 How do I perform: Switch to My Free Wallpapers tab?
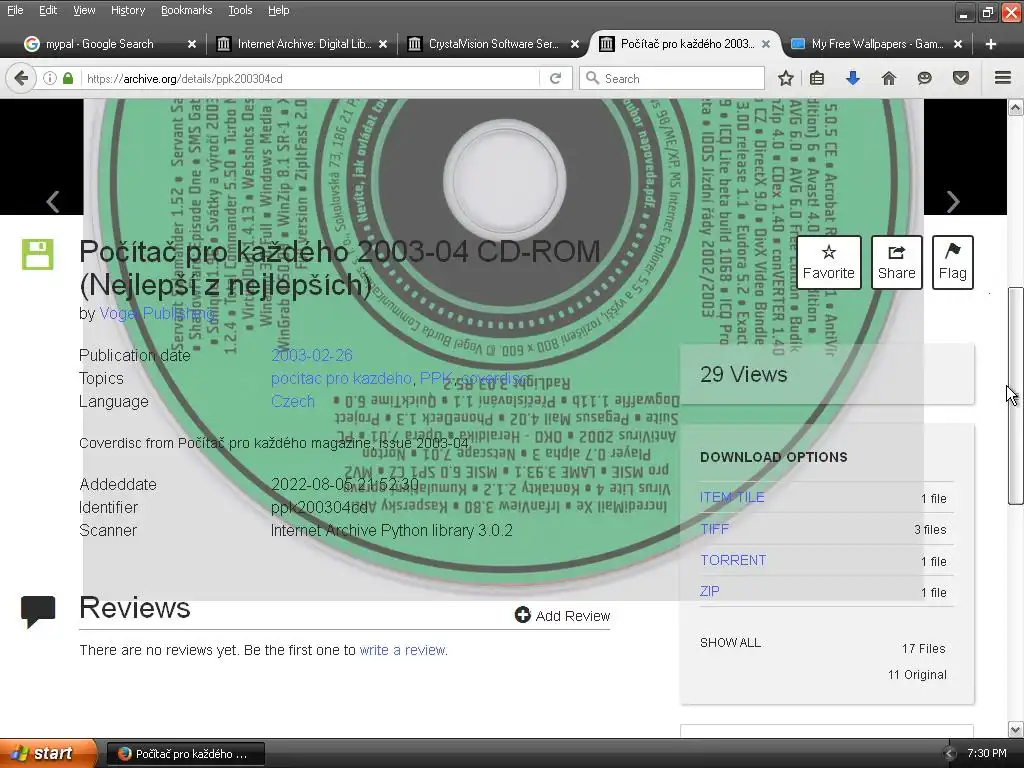(869, 44)
